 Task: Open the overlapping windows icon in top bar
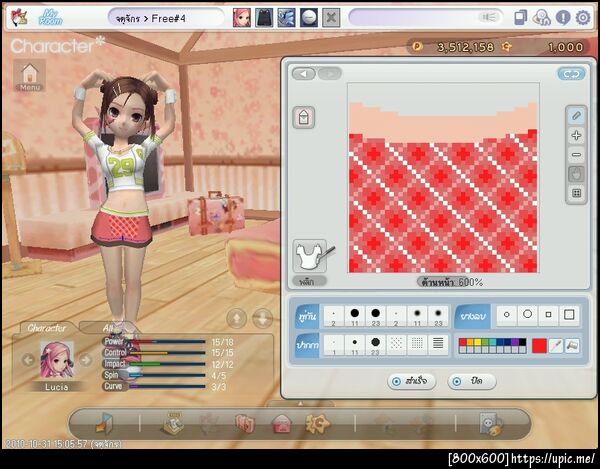click(520, 18)
